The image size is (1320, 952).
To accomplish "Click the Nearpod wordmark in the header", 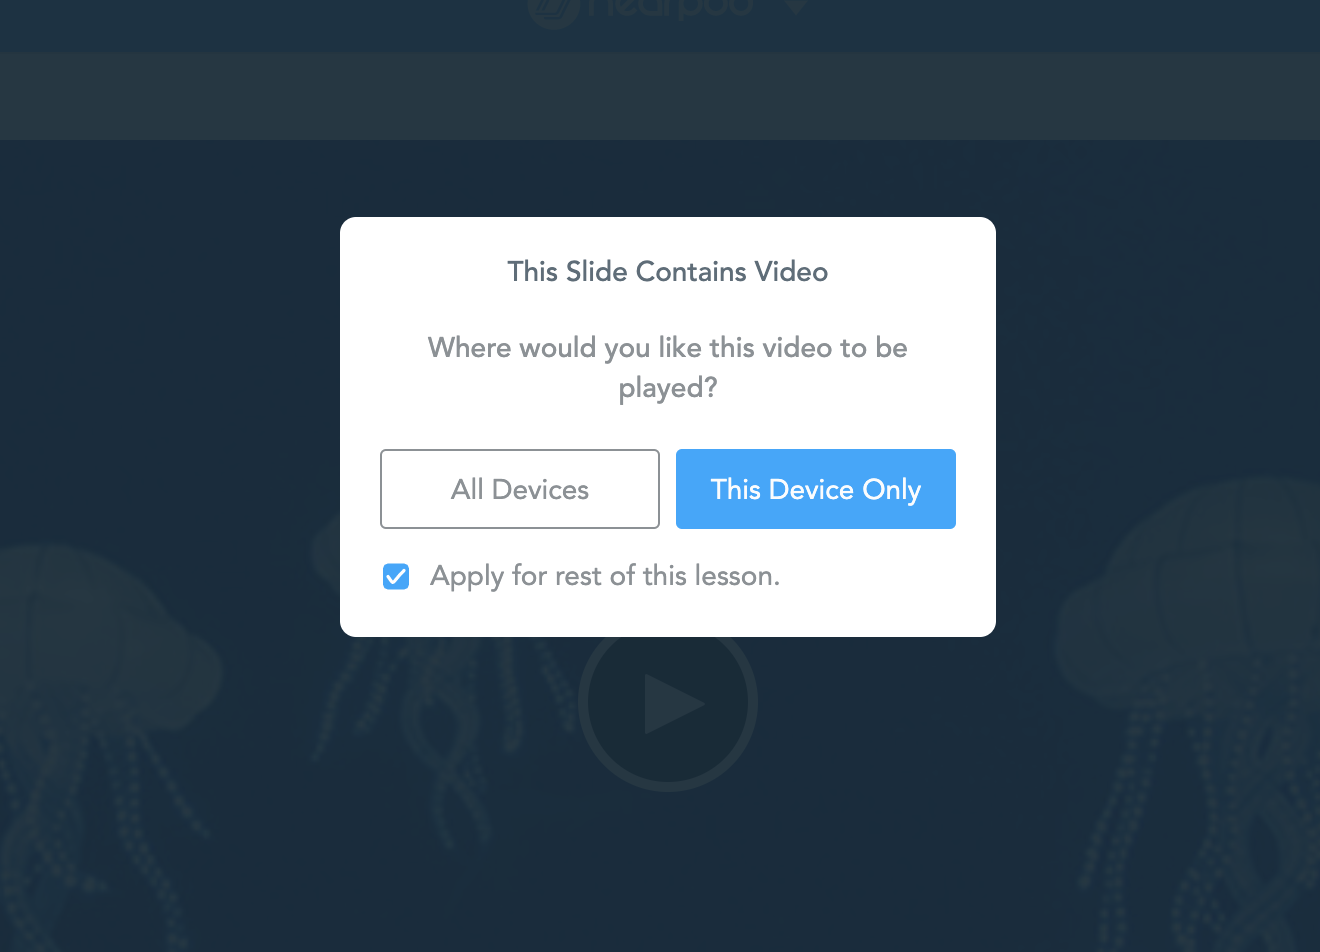I will pyautogui.click(x=671, y=9).
